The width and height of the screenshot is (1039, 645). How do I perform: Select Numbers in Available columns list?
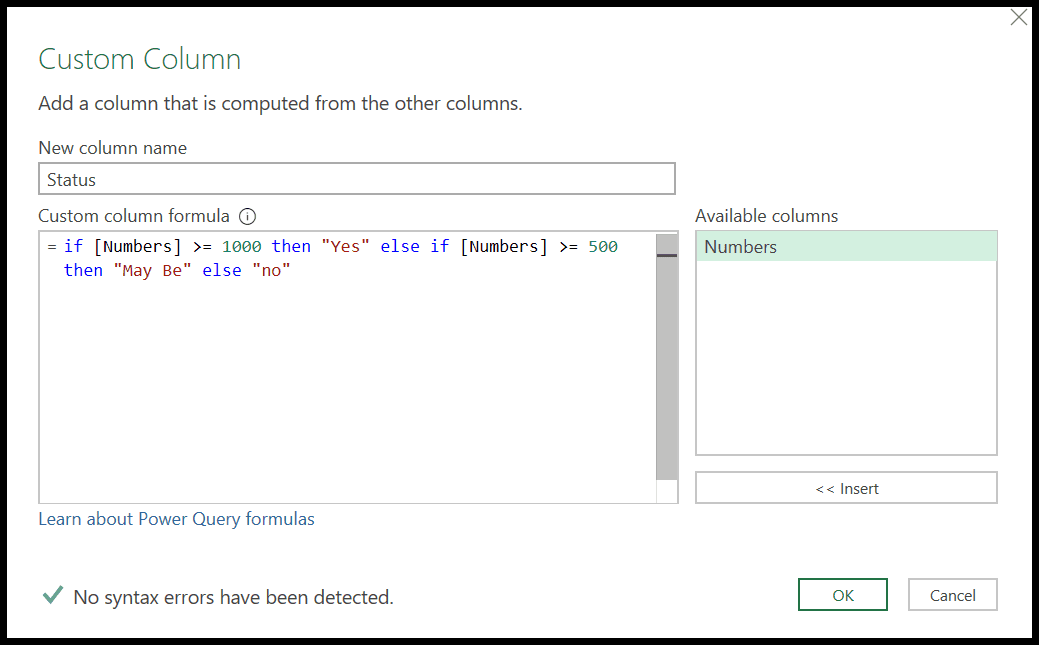click(x=740, y=246)
